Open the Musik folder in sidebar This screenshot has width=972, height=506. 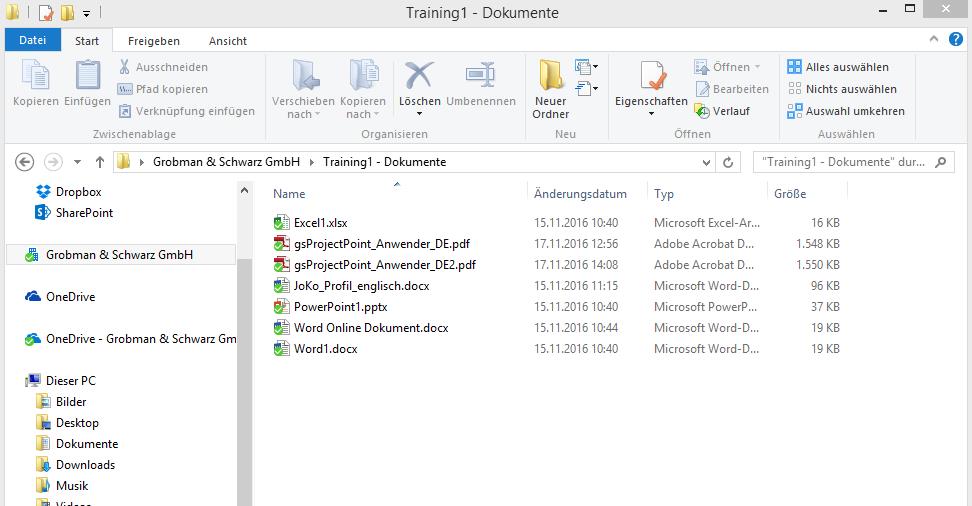(x=62, y=486)
